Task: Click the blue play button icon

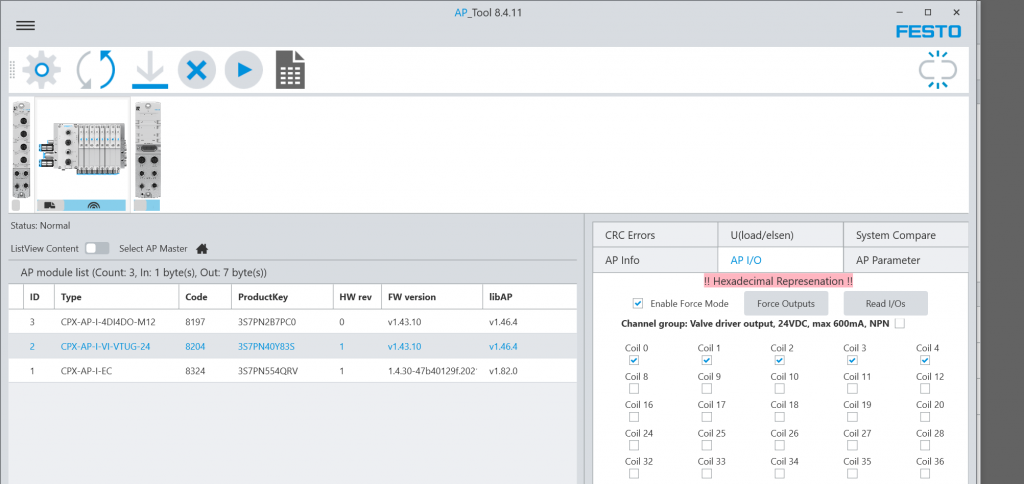Action: 244,69
